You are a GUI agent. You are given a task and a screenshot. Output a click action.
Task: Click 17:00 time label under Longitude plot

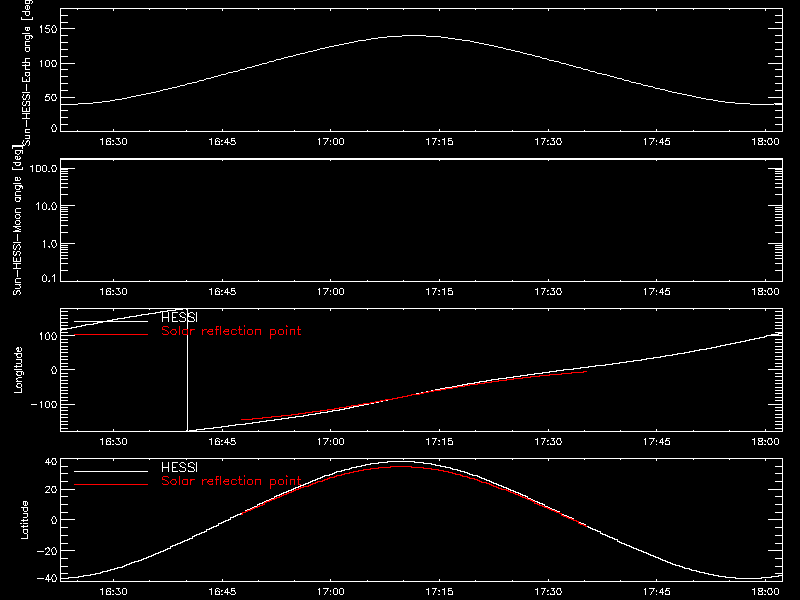coord(331,442)
